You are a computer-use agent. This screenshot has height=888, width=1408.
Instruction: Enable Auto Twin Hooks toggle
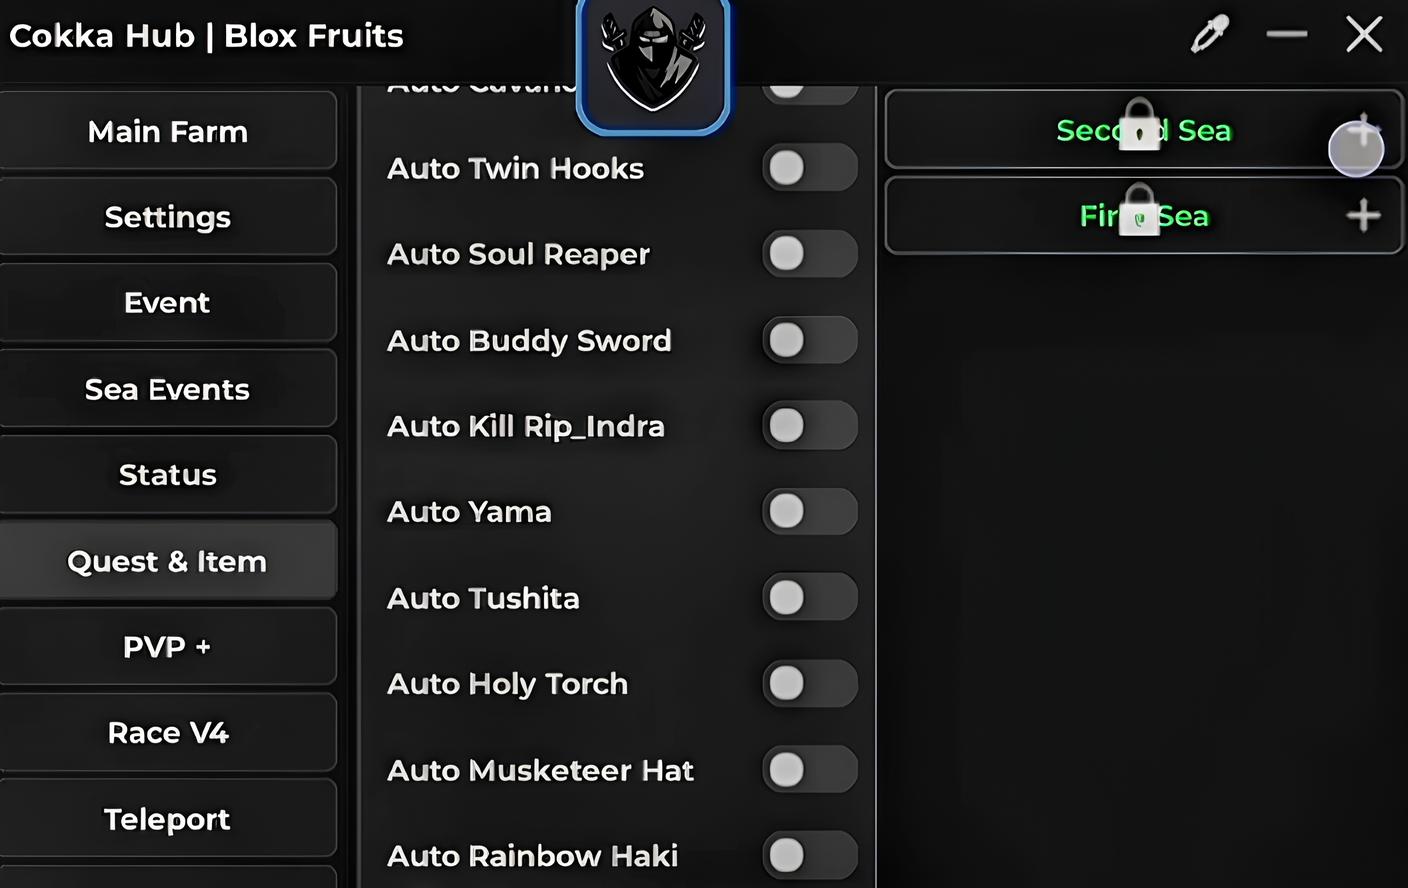809,168
